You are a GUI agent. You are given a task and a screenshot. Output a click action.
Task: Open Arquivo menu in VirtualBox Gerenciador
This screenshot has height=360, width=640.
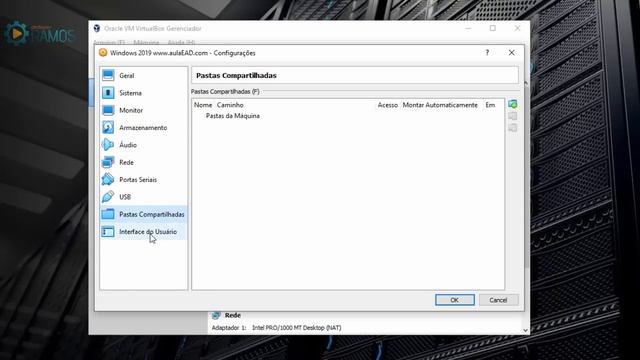pyautogui.click(x=109, y=42)
